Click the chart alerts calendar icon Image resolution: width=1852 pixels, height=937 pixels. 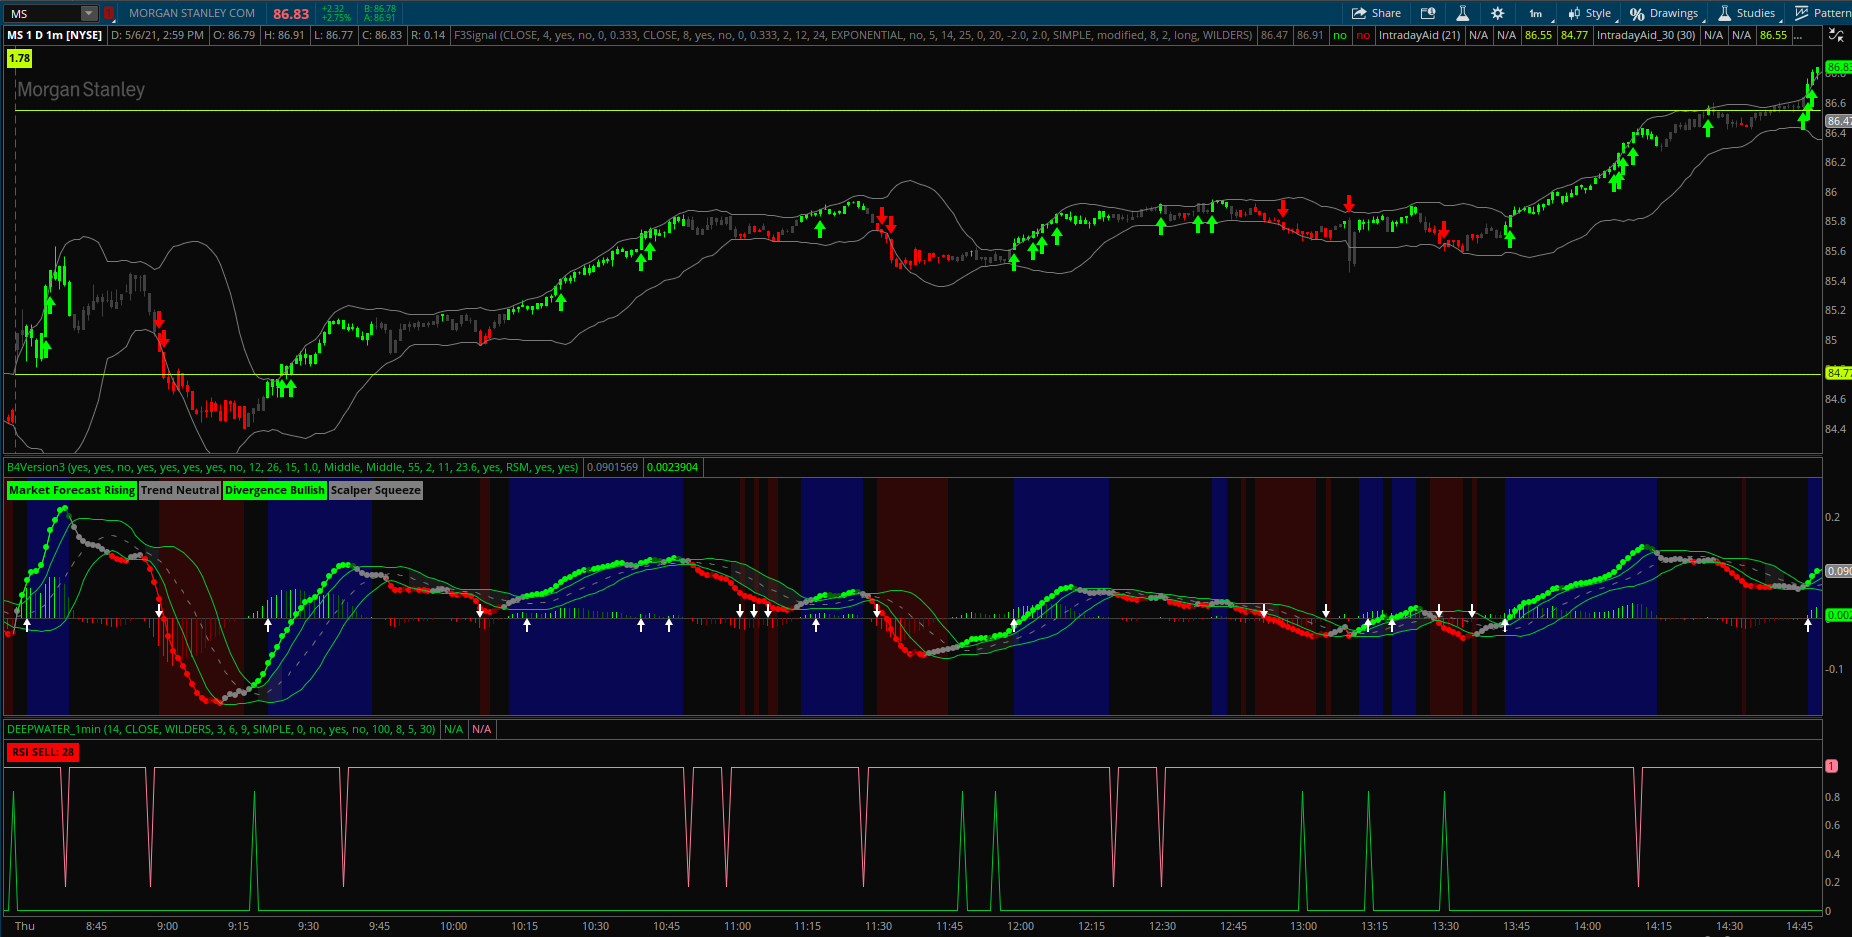click(1428, 13)
